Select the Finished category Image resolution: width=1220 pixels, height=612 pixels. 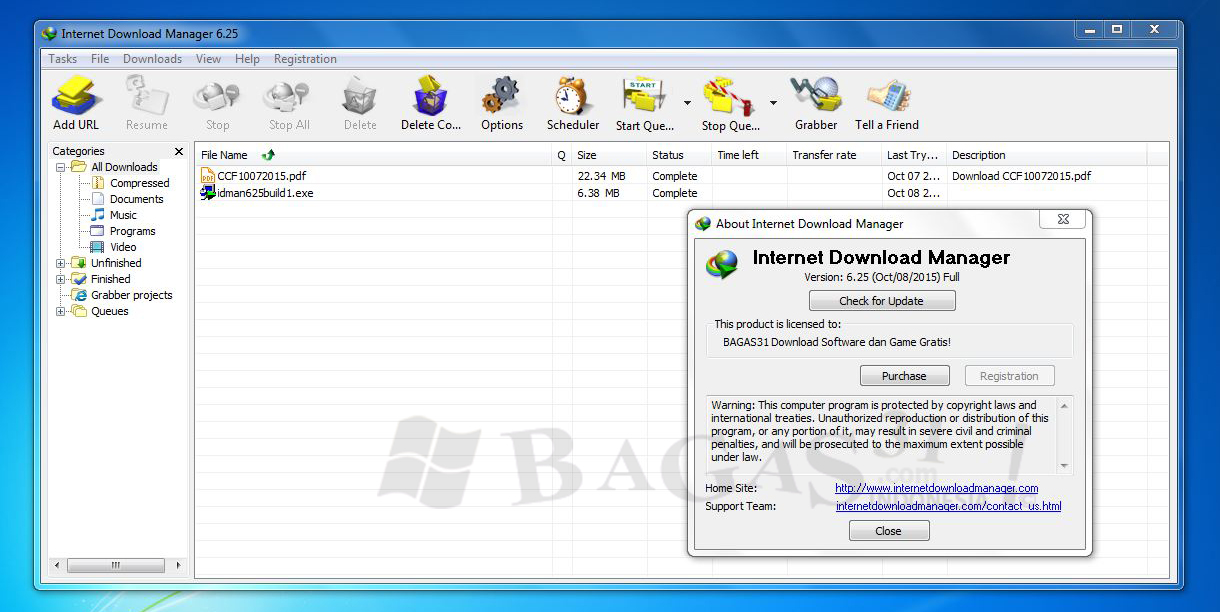pyautogui.click(x=110, y=279)
